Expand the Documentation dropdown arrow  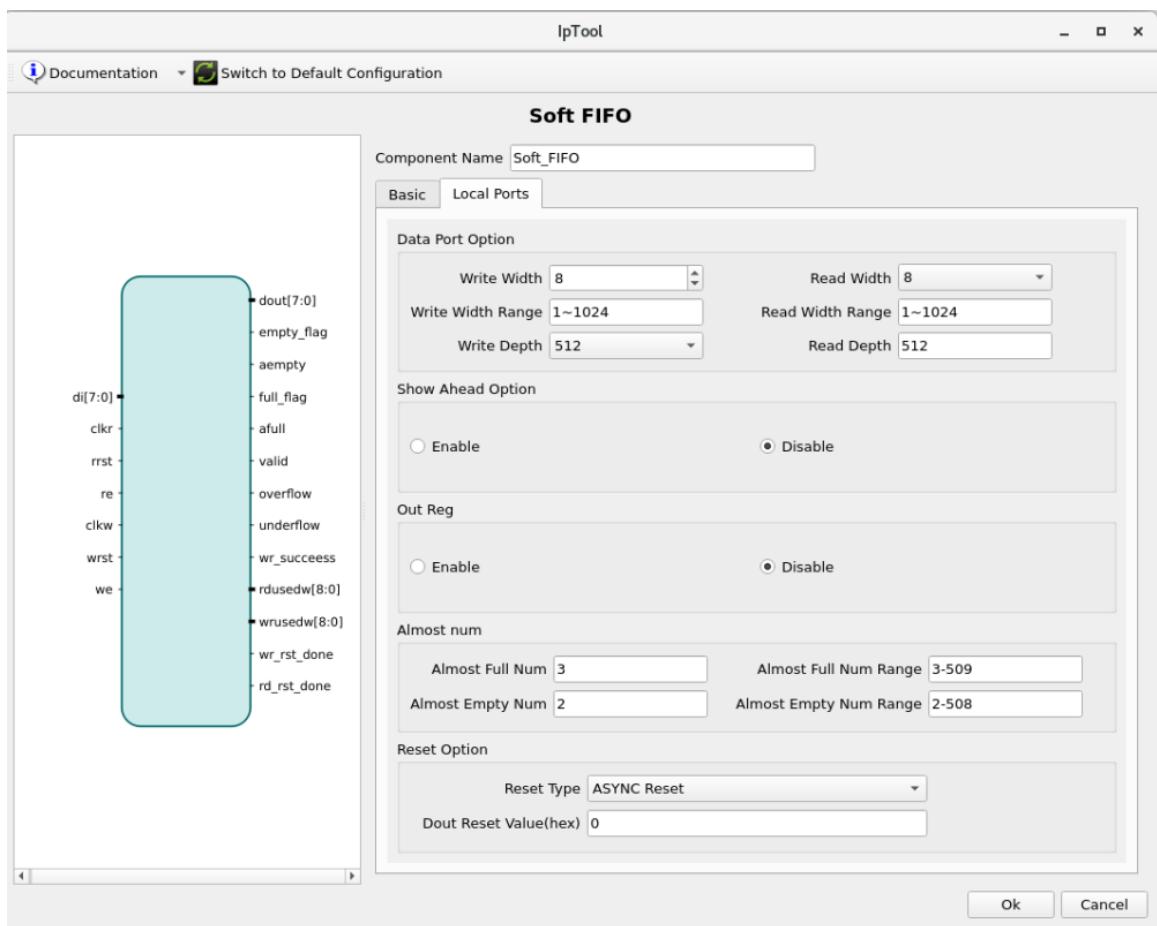[181, 73]
